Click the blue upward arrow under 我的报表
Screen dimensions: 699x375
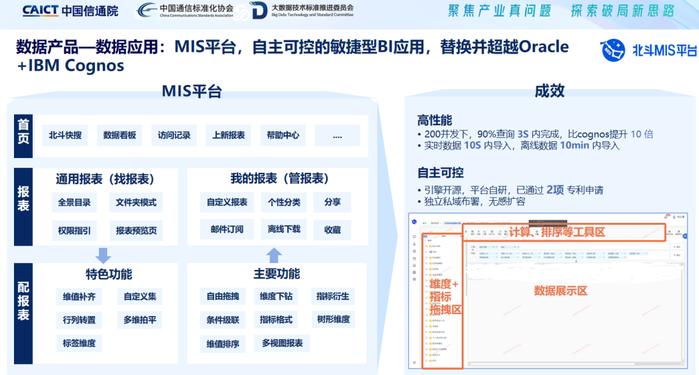point(274,255)
